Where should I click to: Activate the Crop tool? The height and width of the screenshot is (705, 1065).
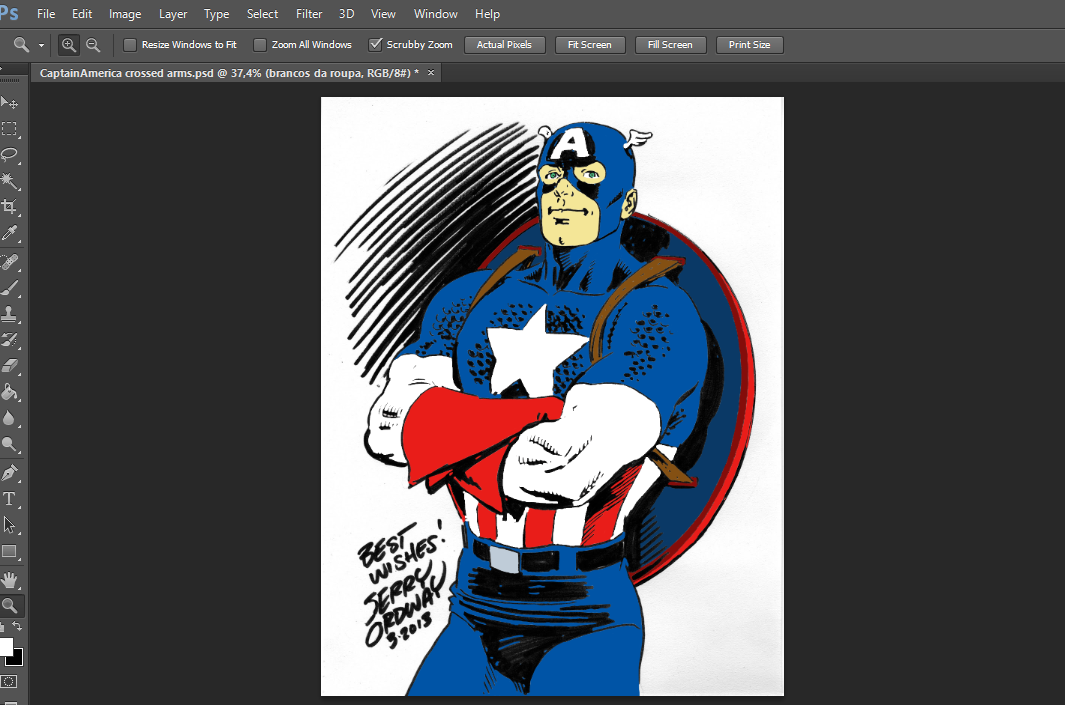tap(9, 207)
